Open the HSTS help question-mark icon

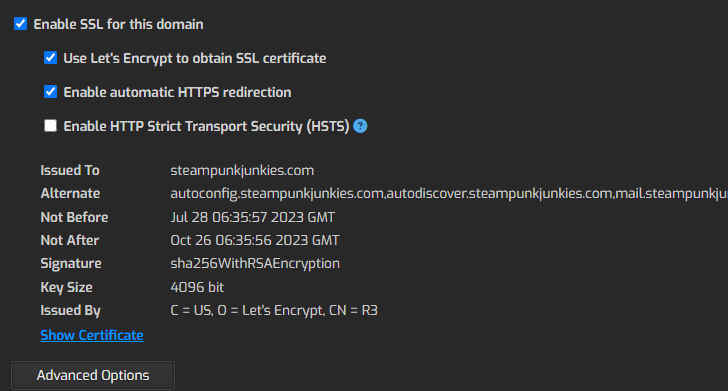360,126
